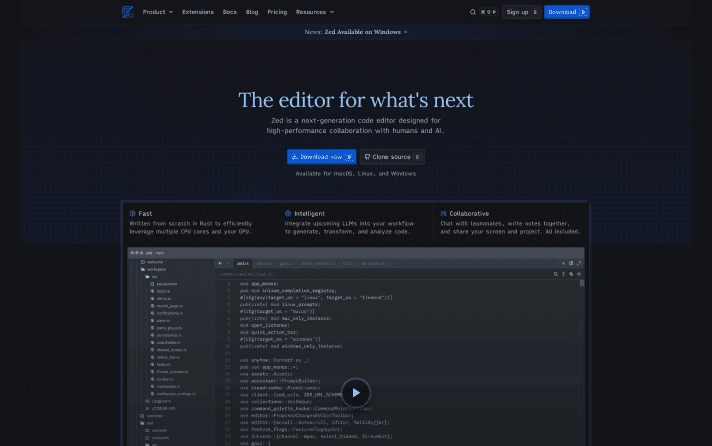712x446 pixels.
Task: Click the Clone source button
Action: tap(392, 157)
